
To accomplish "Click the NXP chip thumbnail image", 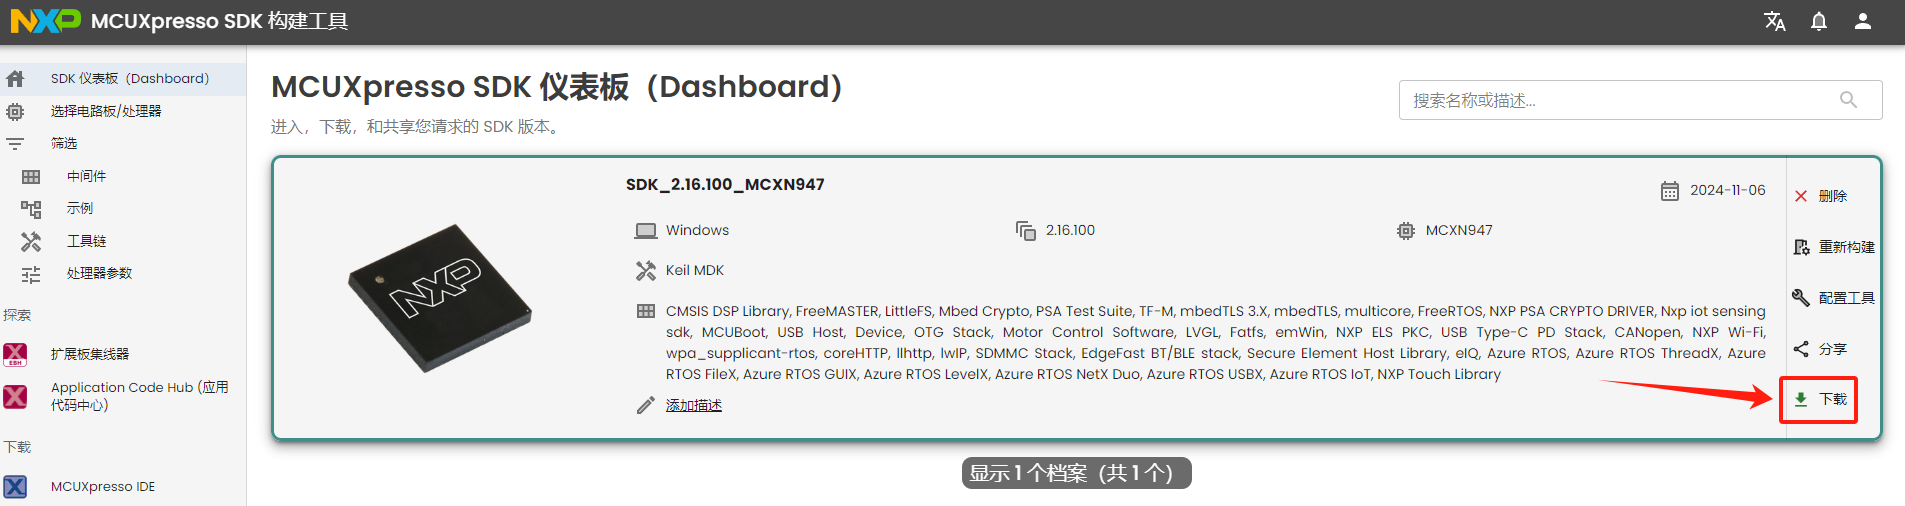I will tap(440, 298).
